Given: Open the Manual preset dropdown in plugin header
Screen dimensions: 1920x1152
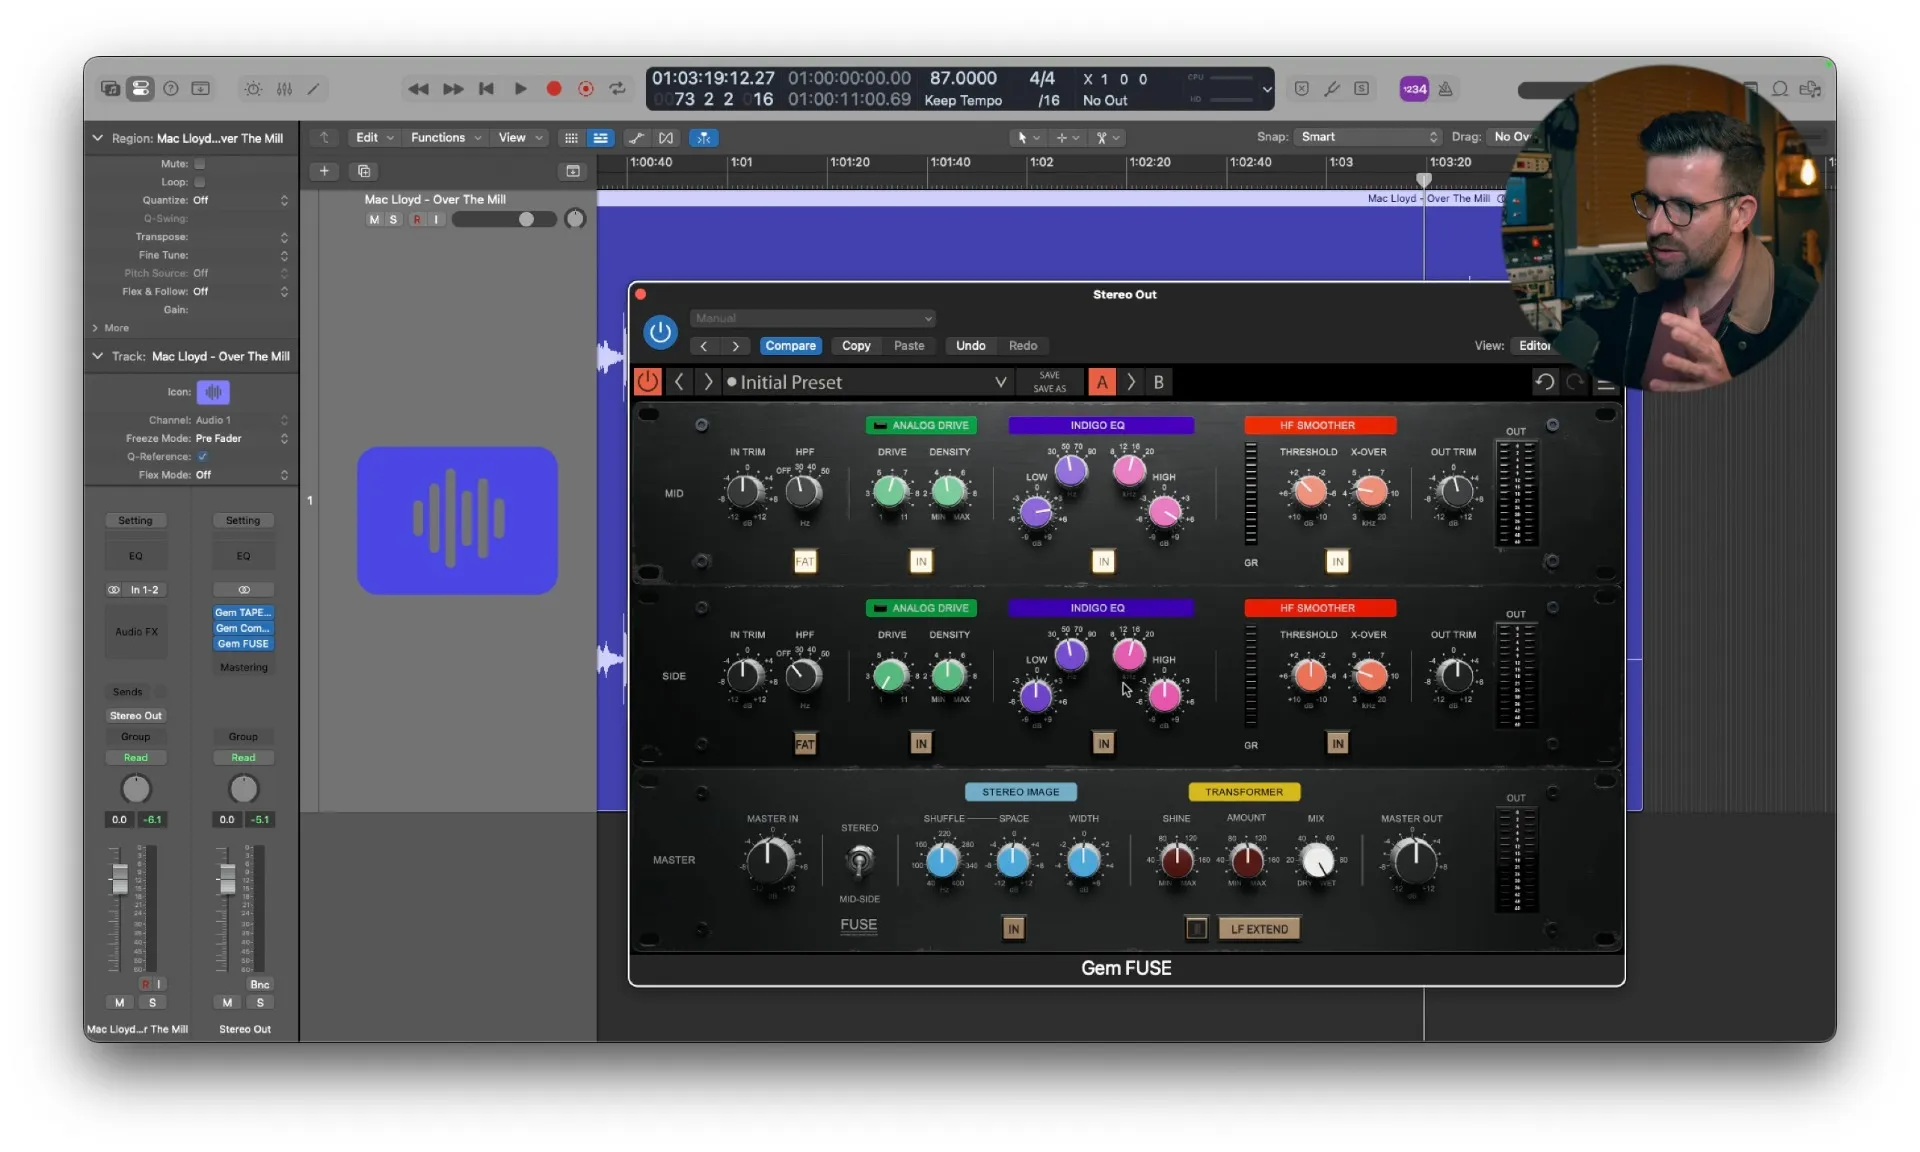Looking at the screenshot, I should [x=812, y=318].
